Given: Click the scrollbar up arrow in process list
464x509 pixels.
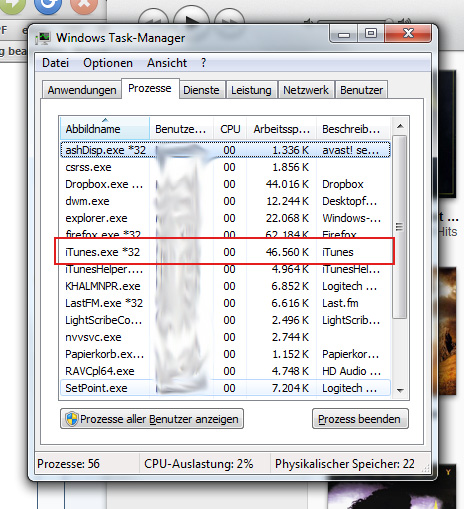Looking at the screenshot, I should tap(400, 126).
